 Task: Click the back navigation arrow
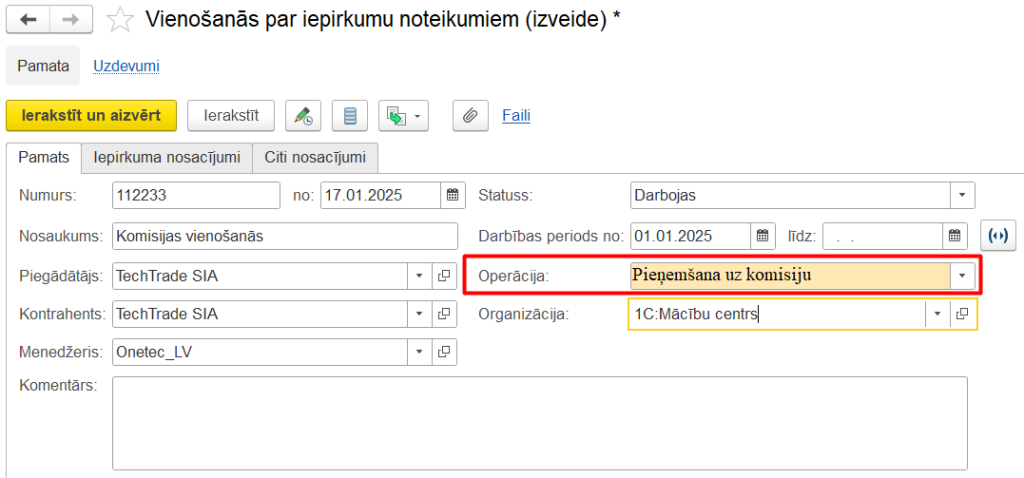pyautogui.click(x=28, y=19)
